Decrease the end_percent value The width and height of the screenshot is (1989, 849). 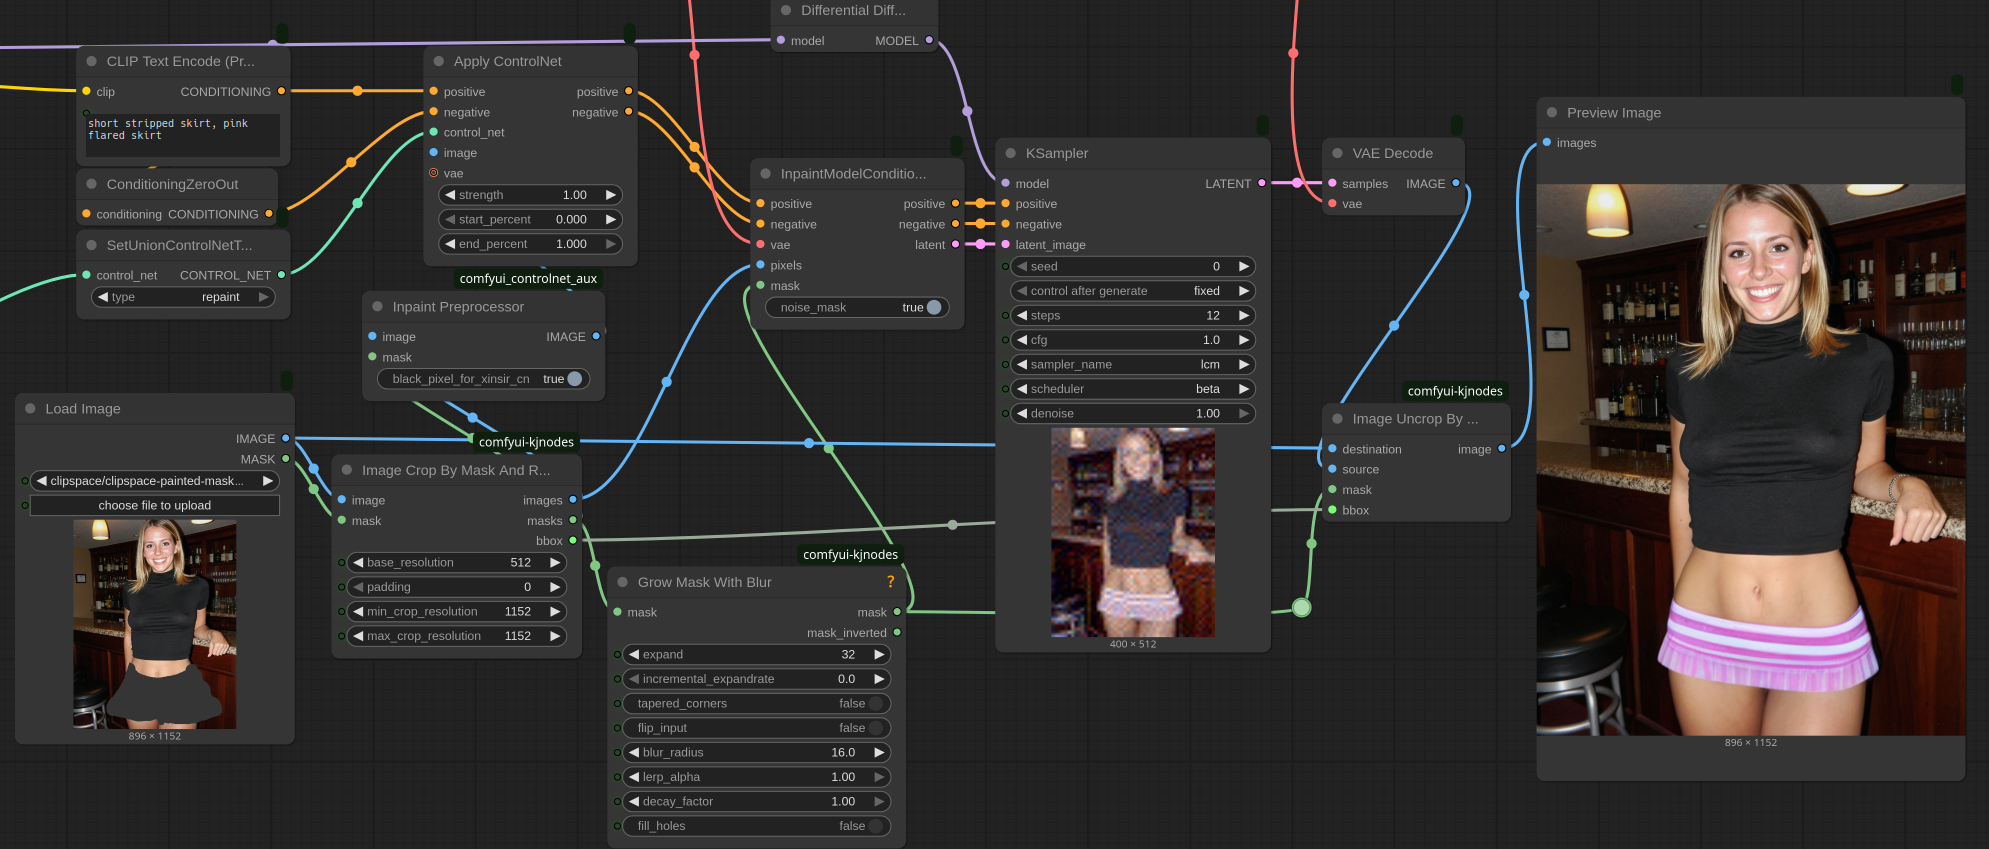tap(450, 244)
